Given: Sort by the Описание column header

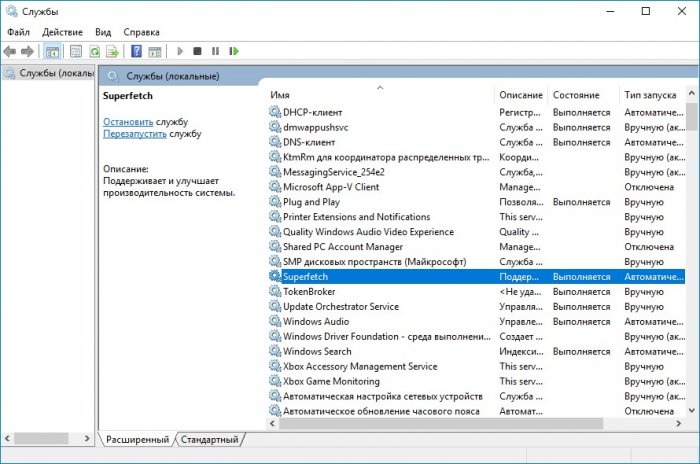Looking at the screenshot, I should click(521, 95).
